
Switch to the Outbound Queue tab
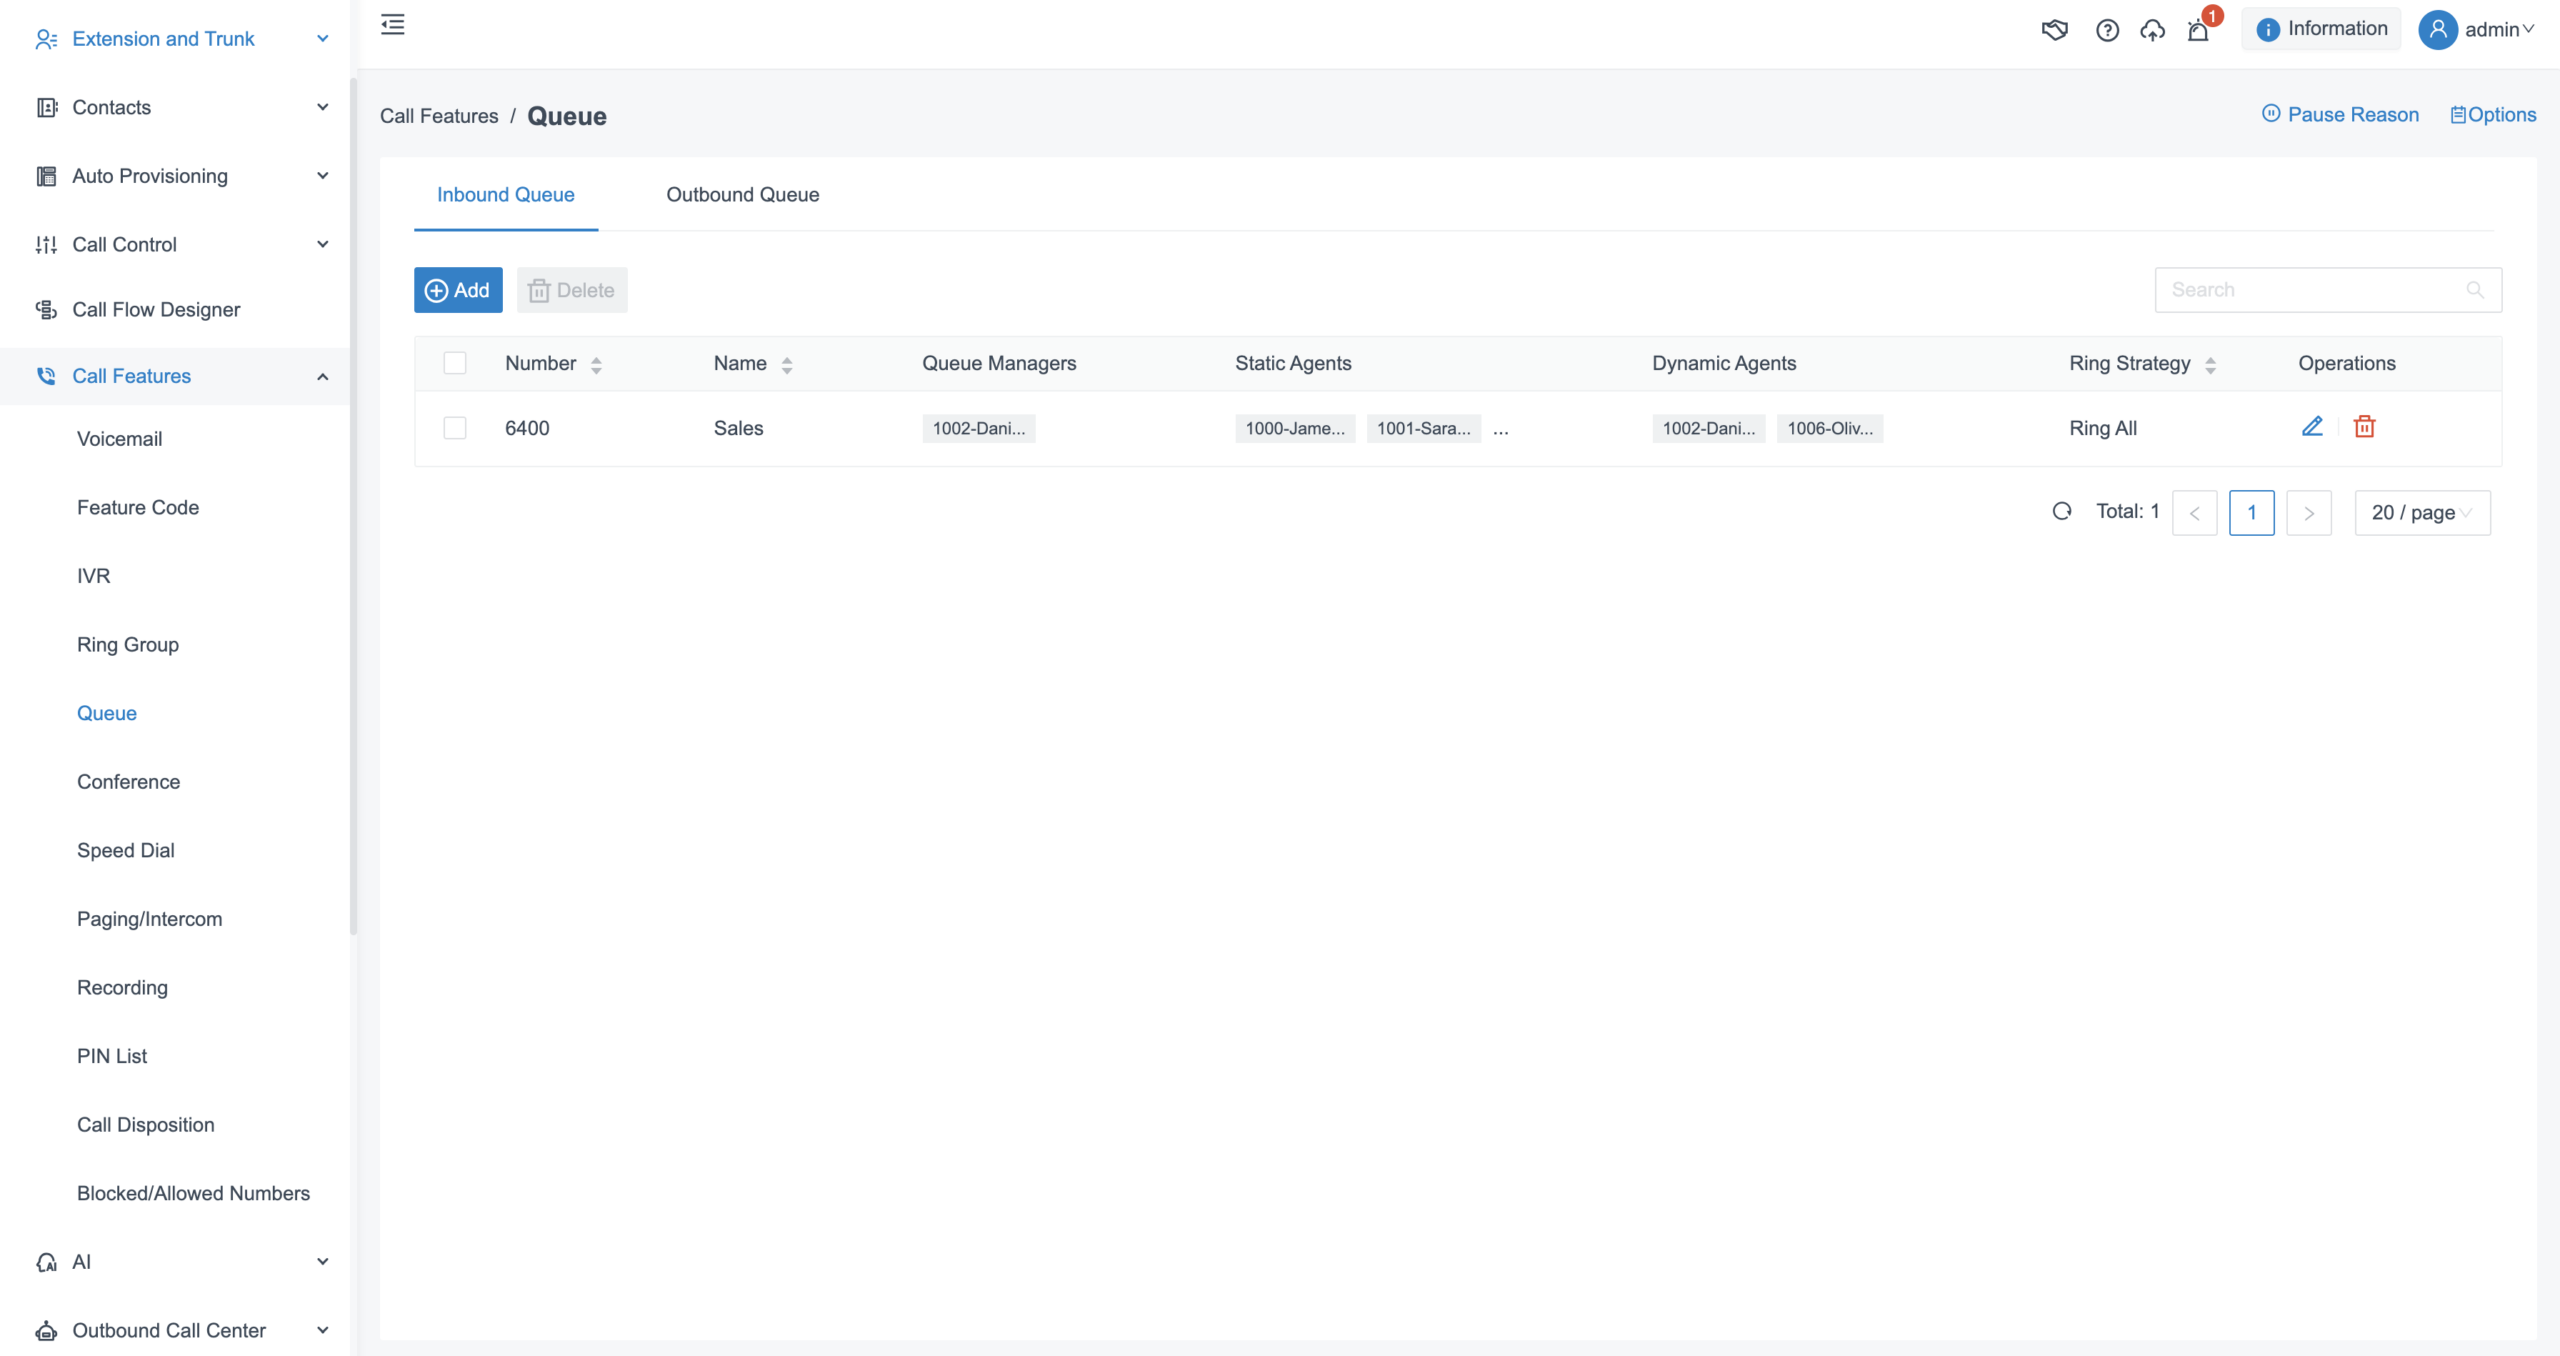click(x=742, y=195)
